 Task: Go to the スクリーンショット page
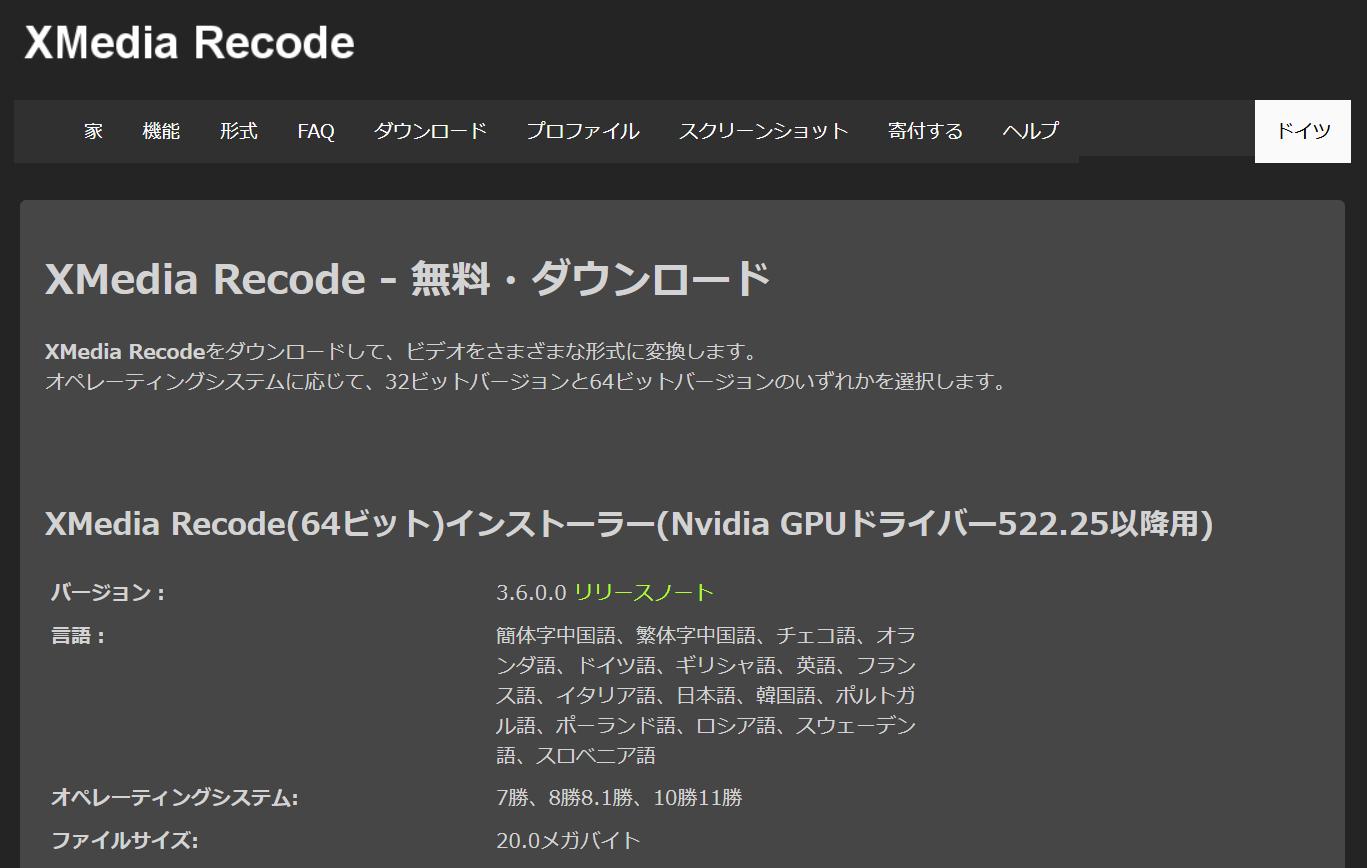[764, 131]
